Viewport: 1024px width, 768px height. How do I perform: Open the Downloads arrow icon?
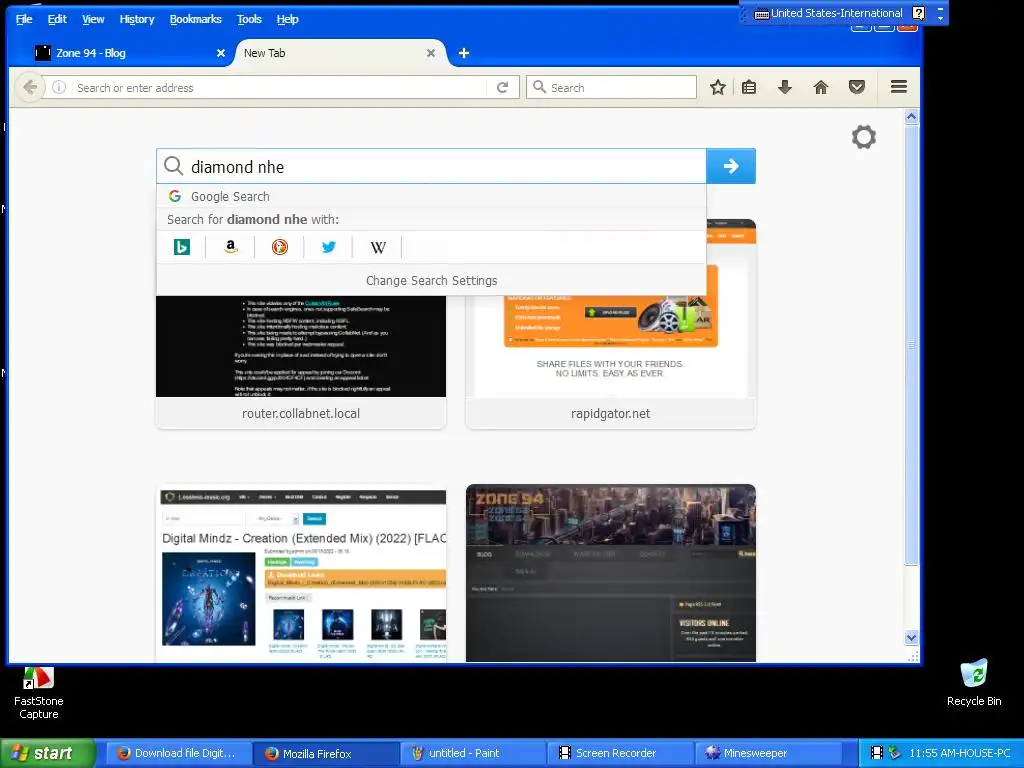point(785,87)
